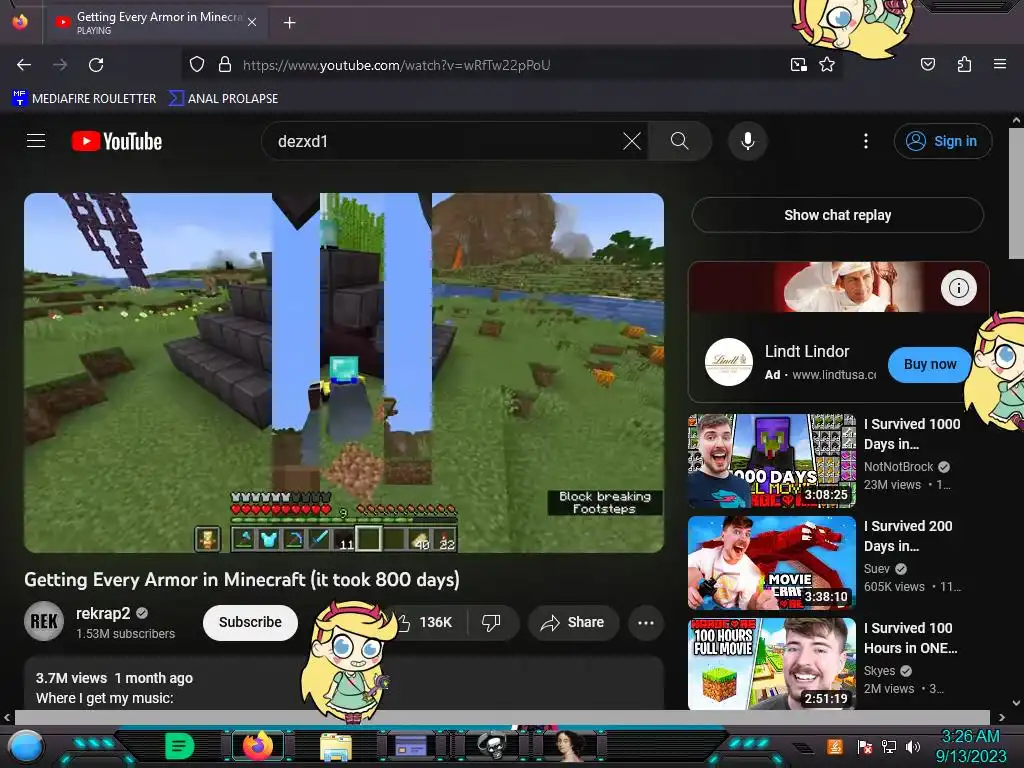Open the portrait painting app on the taskbar
The height and width of the screenshot is (768, 1024).
coord(568,746)
